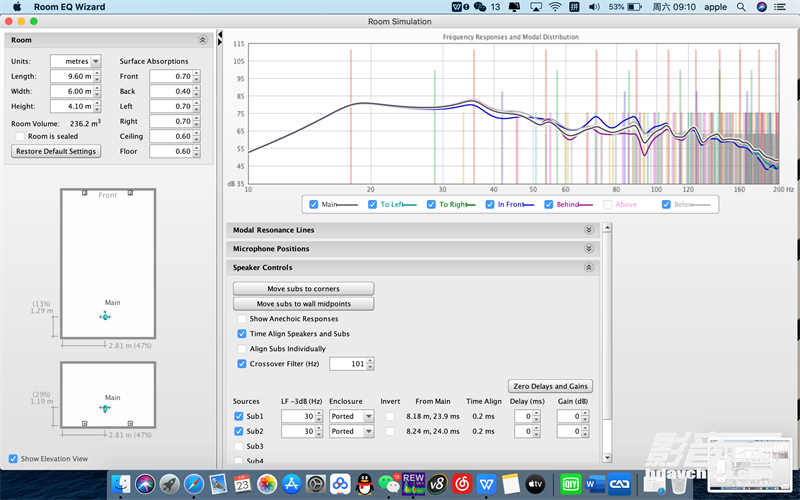Collapse Speaker Controls section

coord(589,267)
